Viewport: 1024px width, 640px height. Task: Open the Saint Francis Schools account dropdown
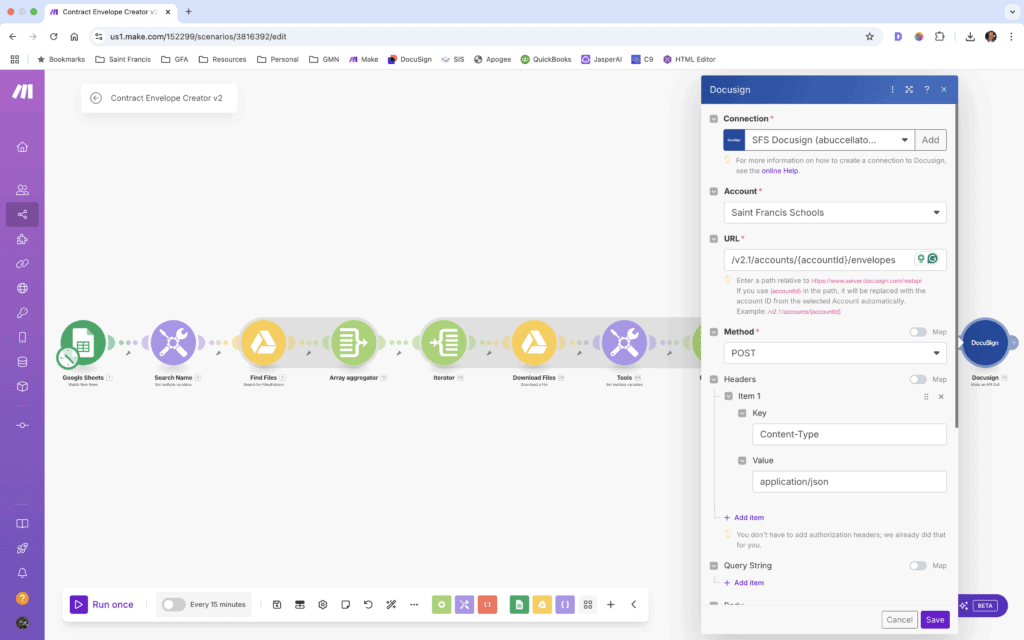pyautogui.click(x=835, y=212)
